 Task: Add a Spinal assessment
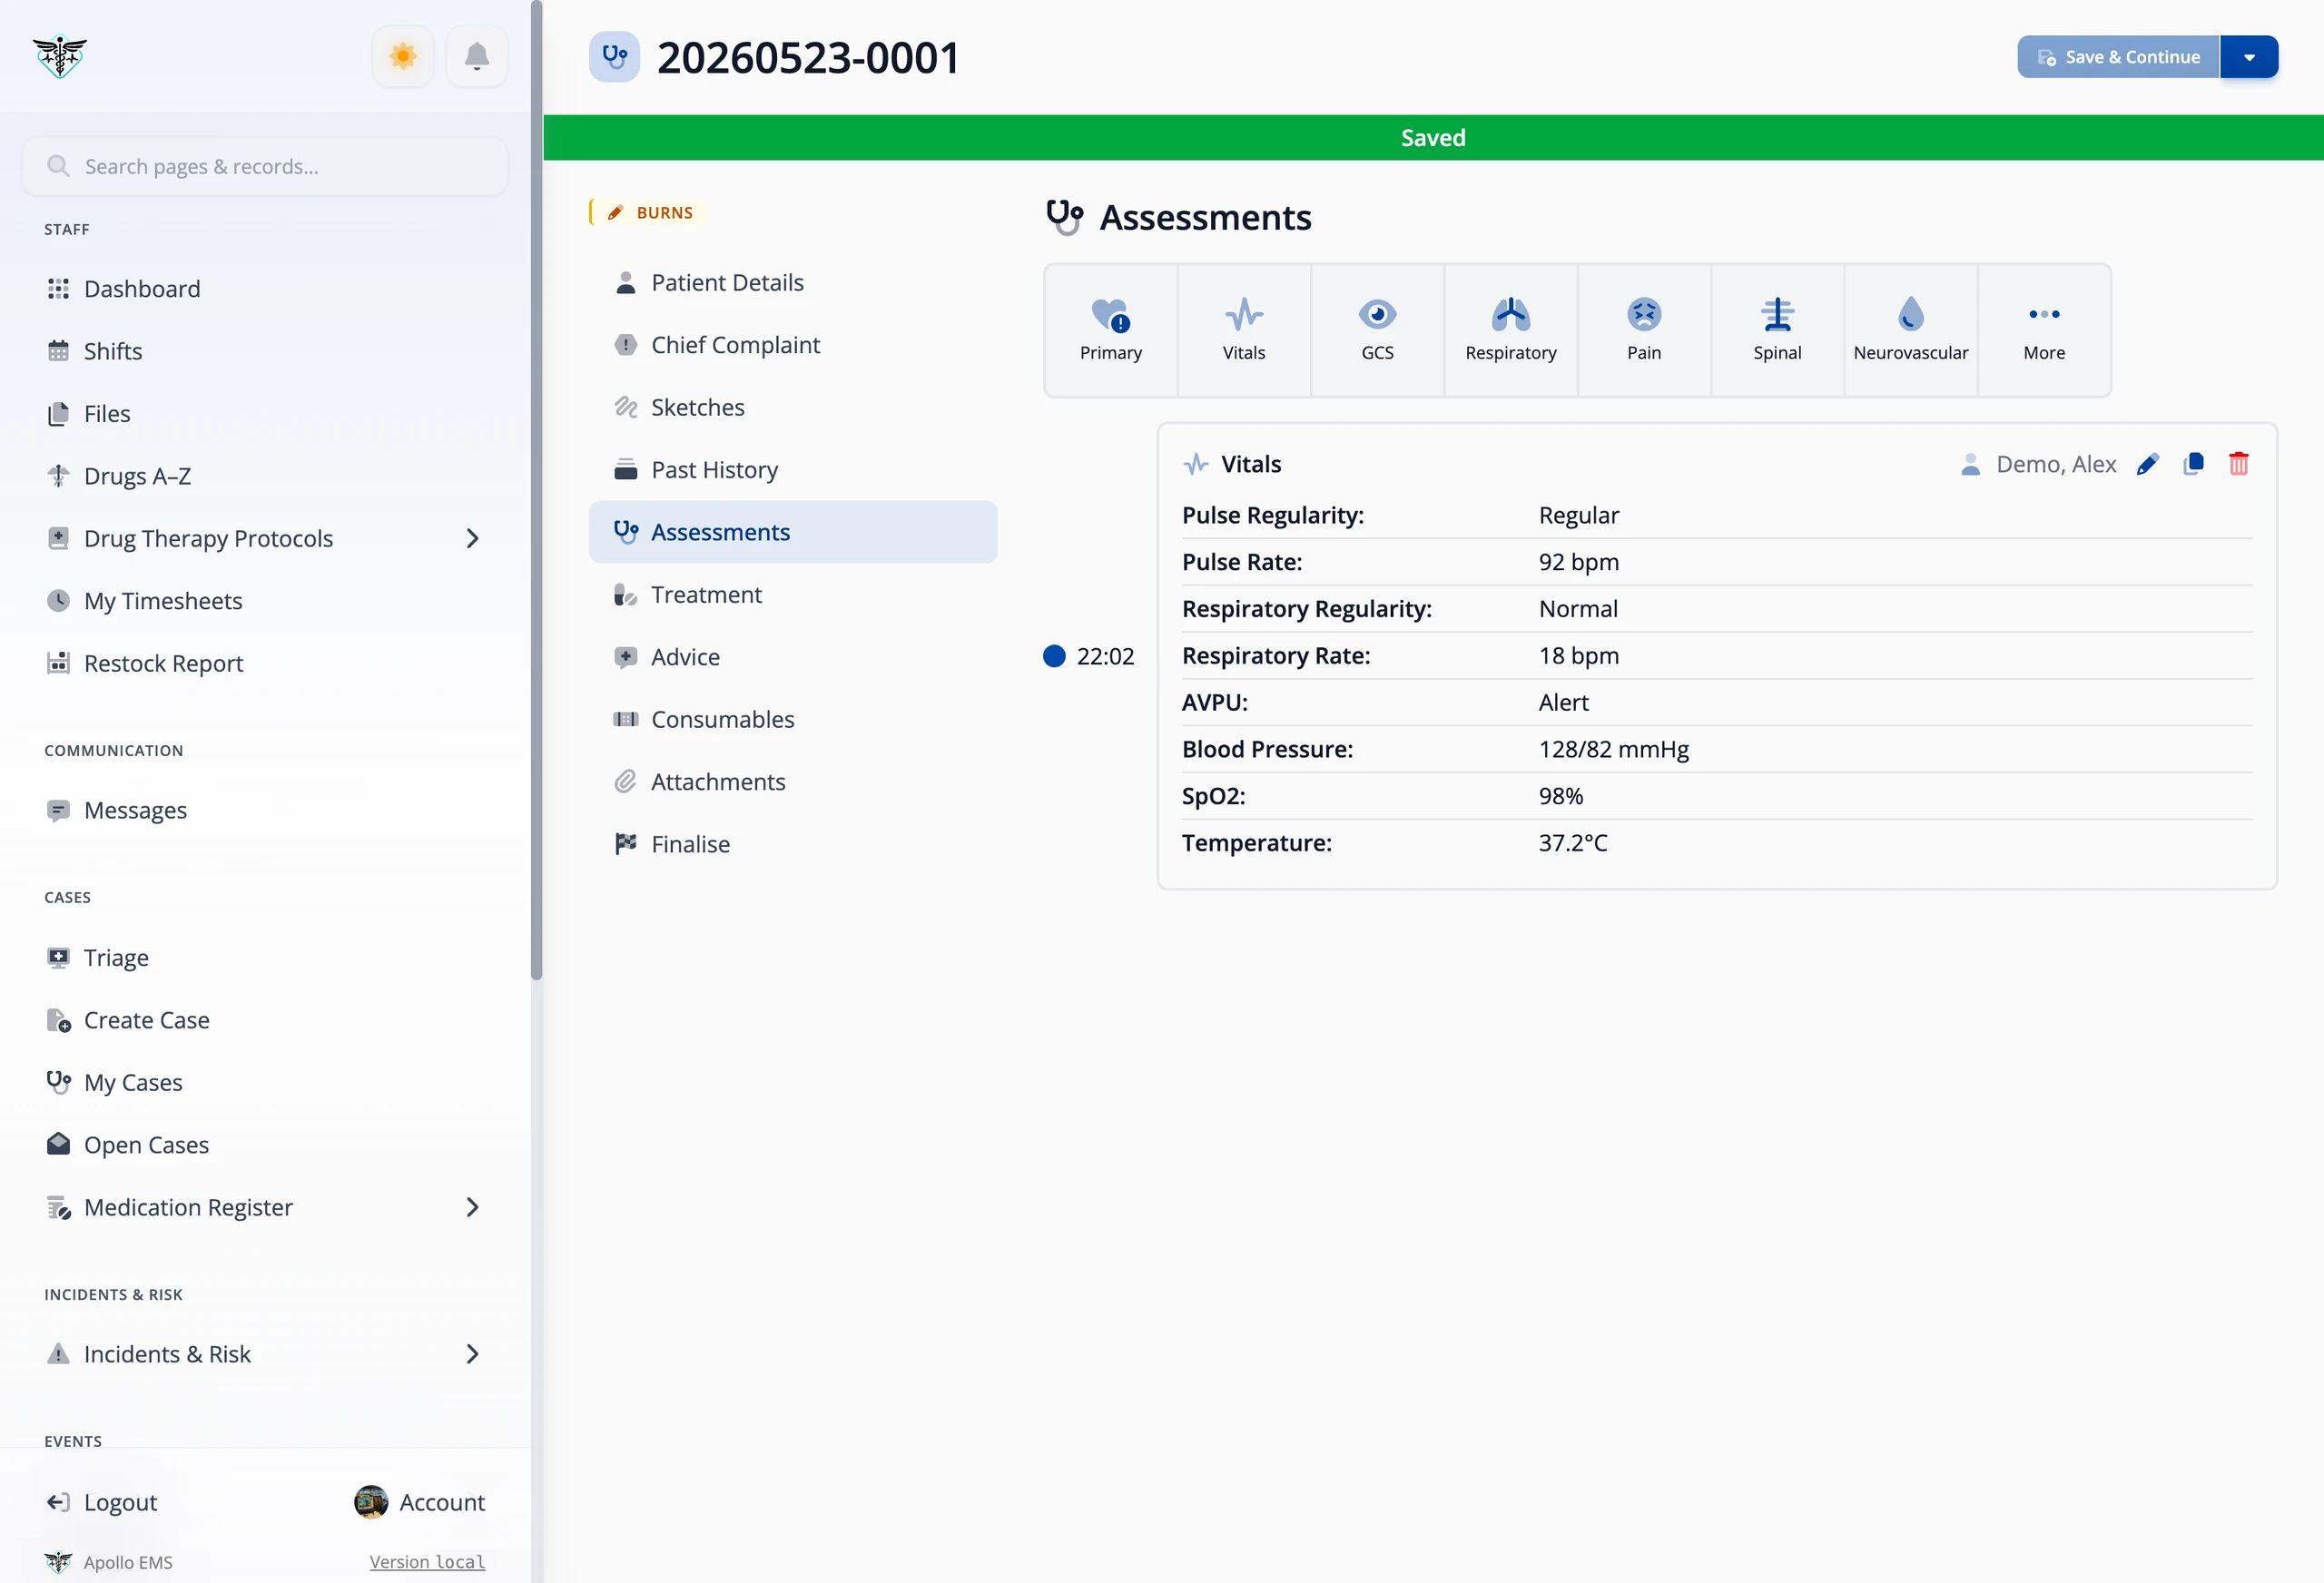pyautogui.click(x=1777, y=330)
